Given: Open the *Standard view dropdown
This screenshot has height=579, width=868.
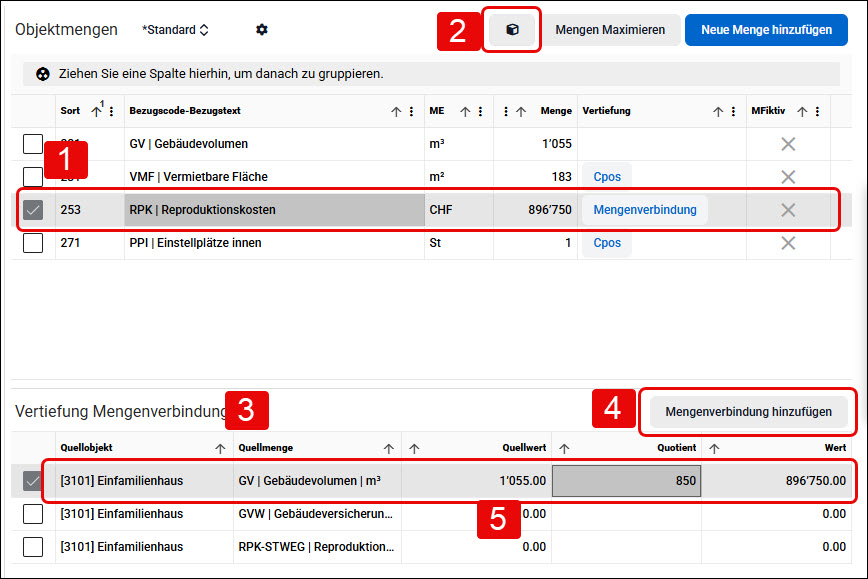Looking at the screenshot, I should 175,30.
